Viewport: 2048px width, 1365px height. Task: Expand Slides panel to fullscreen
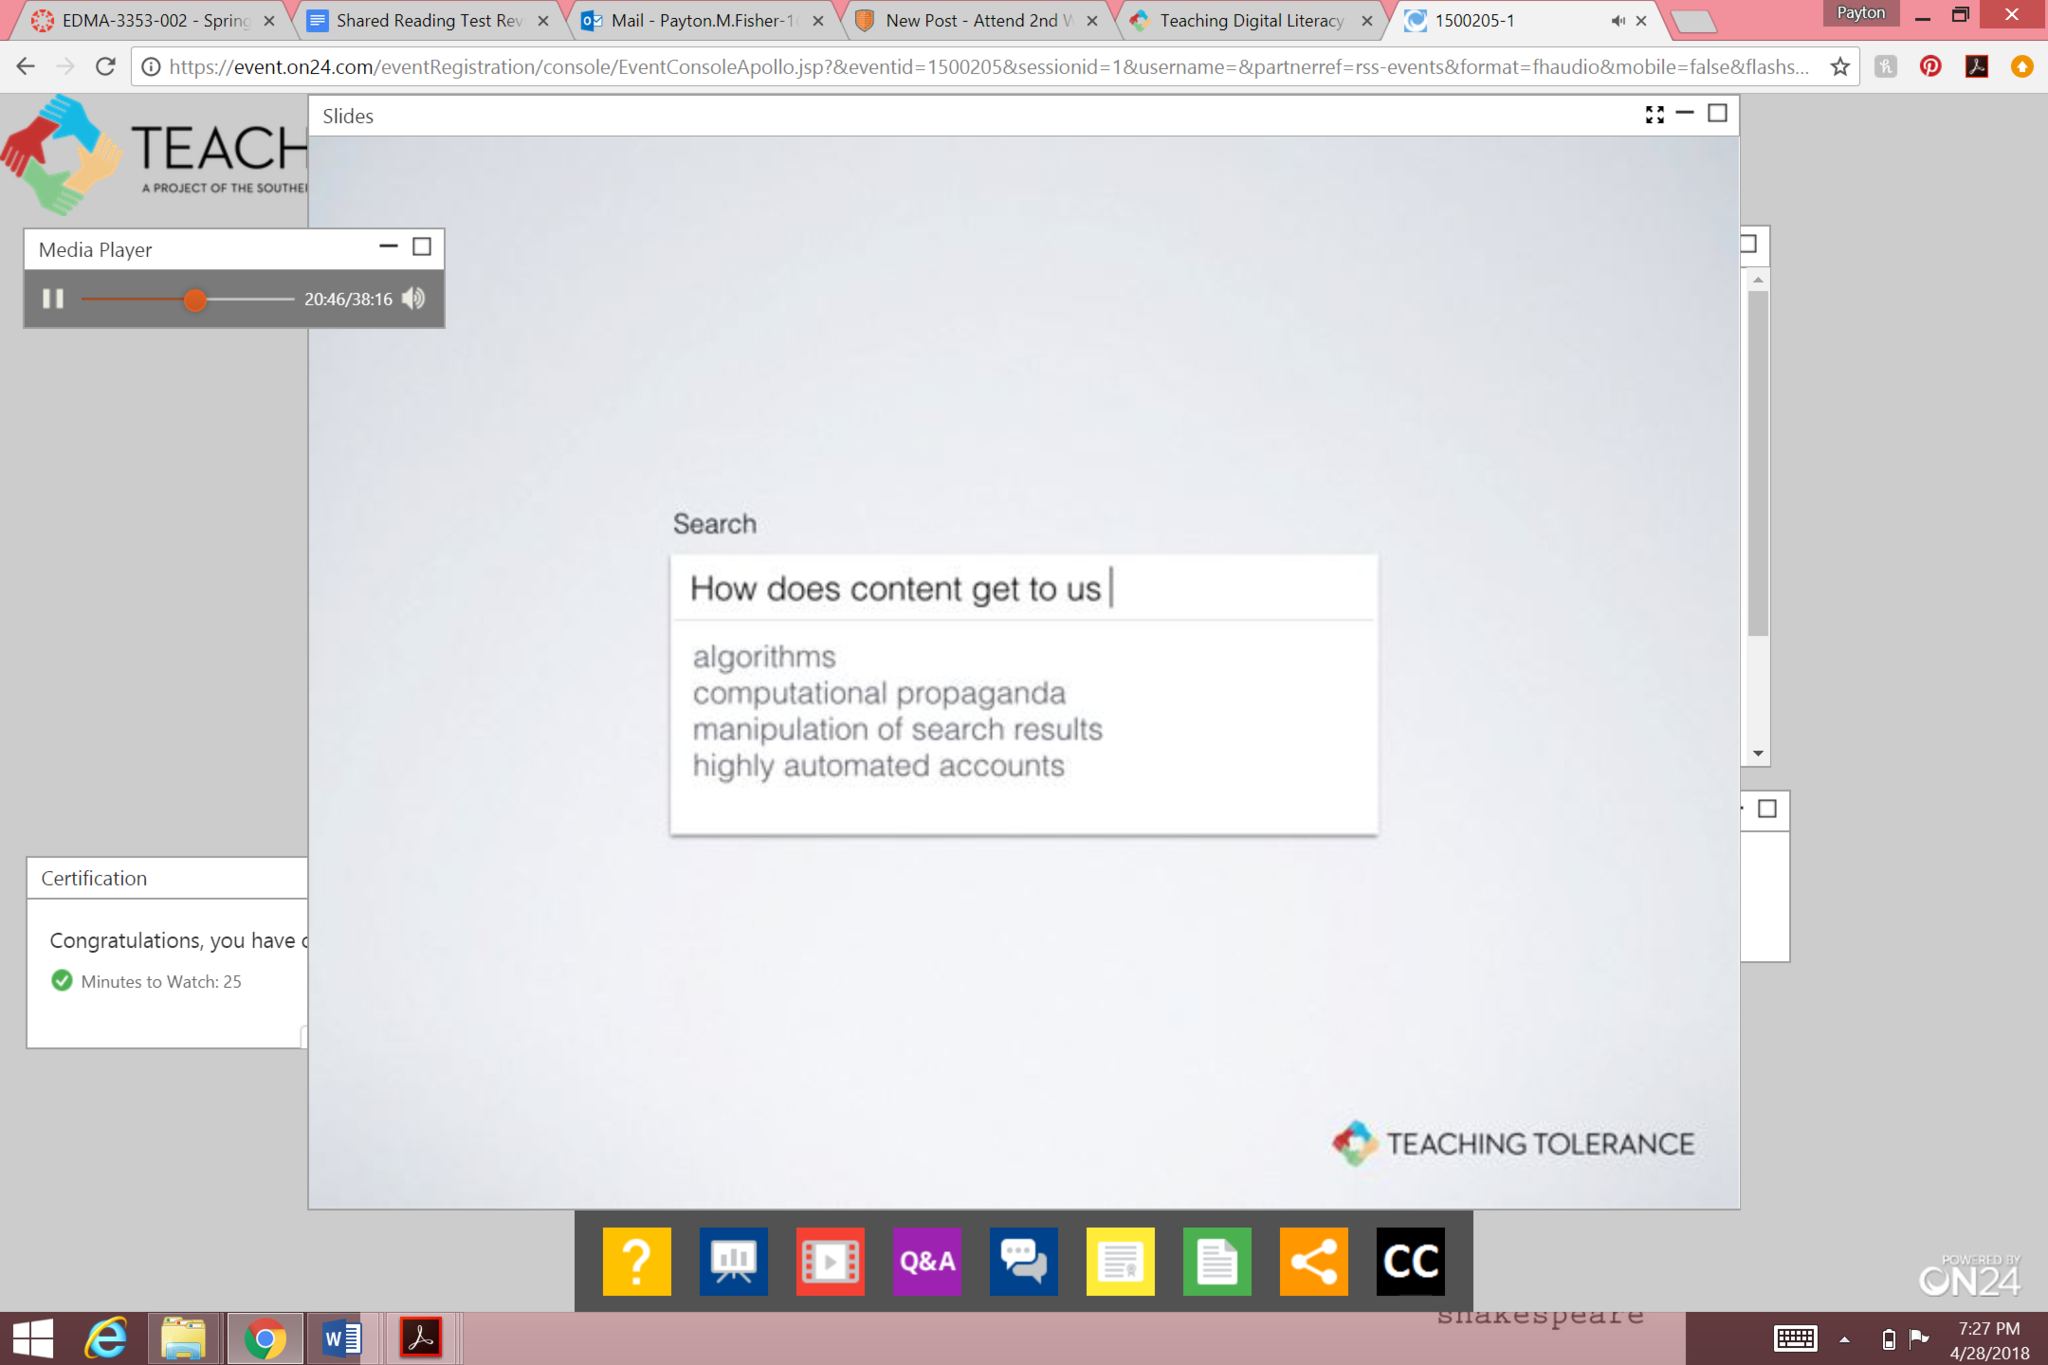click(x=1654, y=115)
